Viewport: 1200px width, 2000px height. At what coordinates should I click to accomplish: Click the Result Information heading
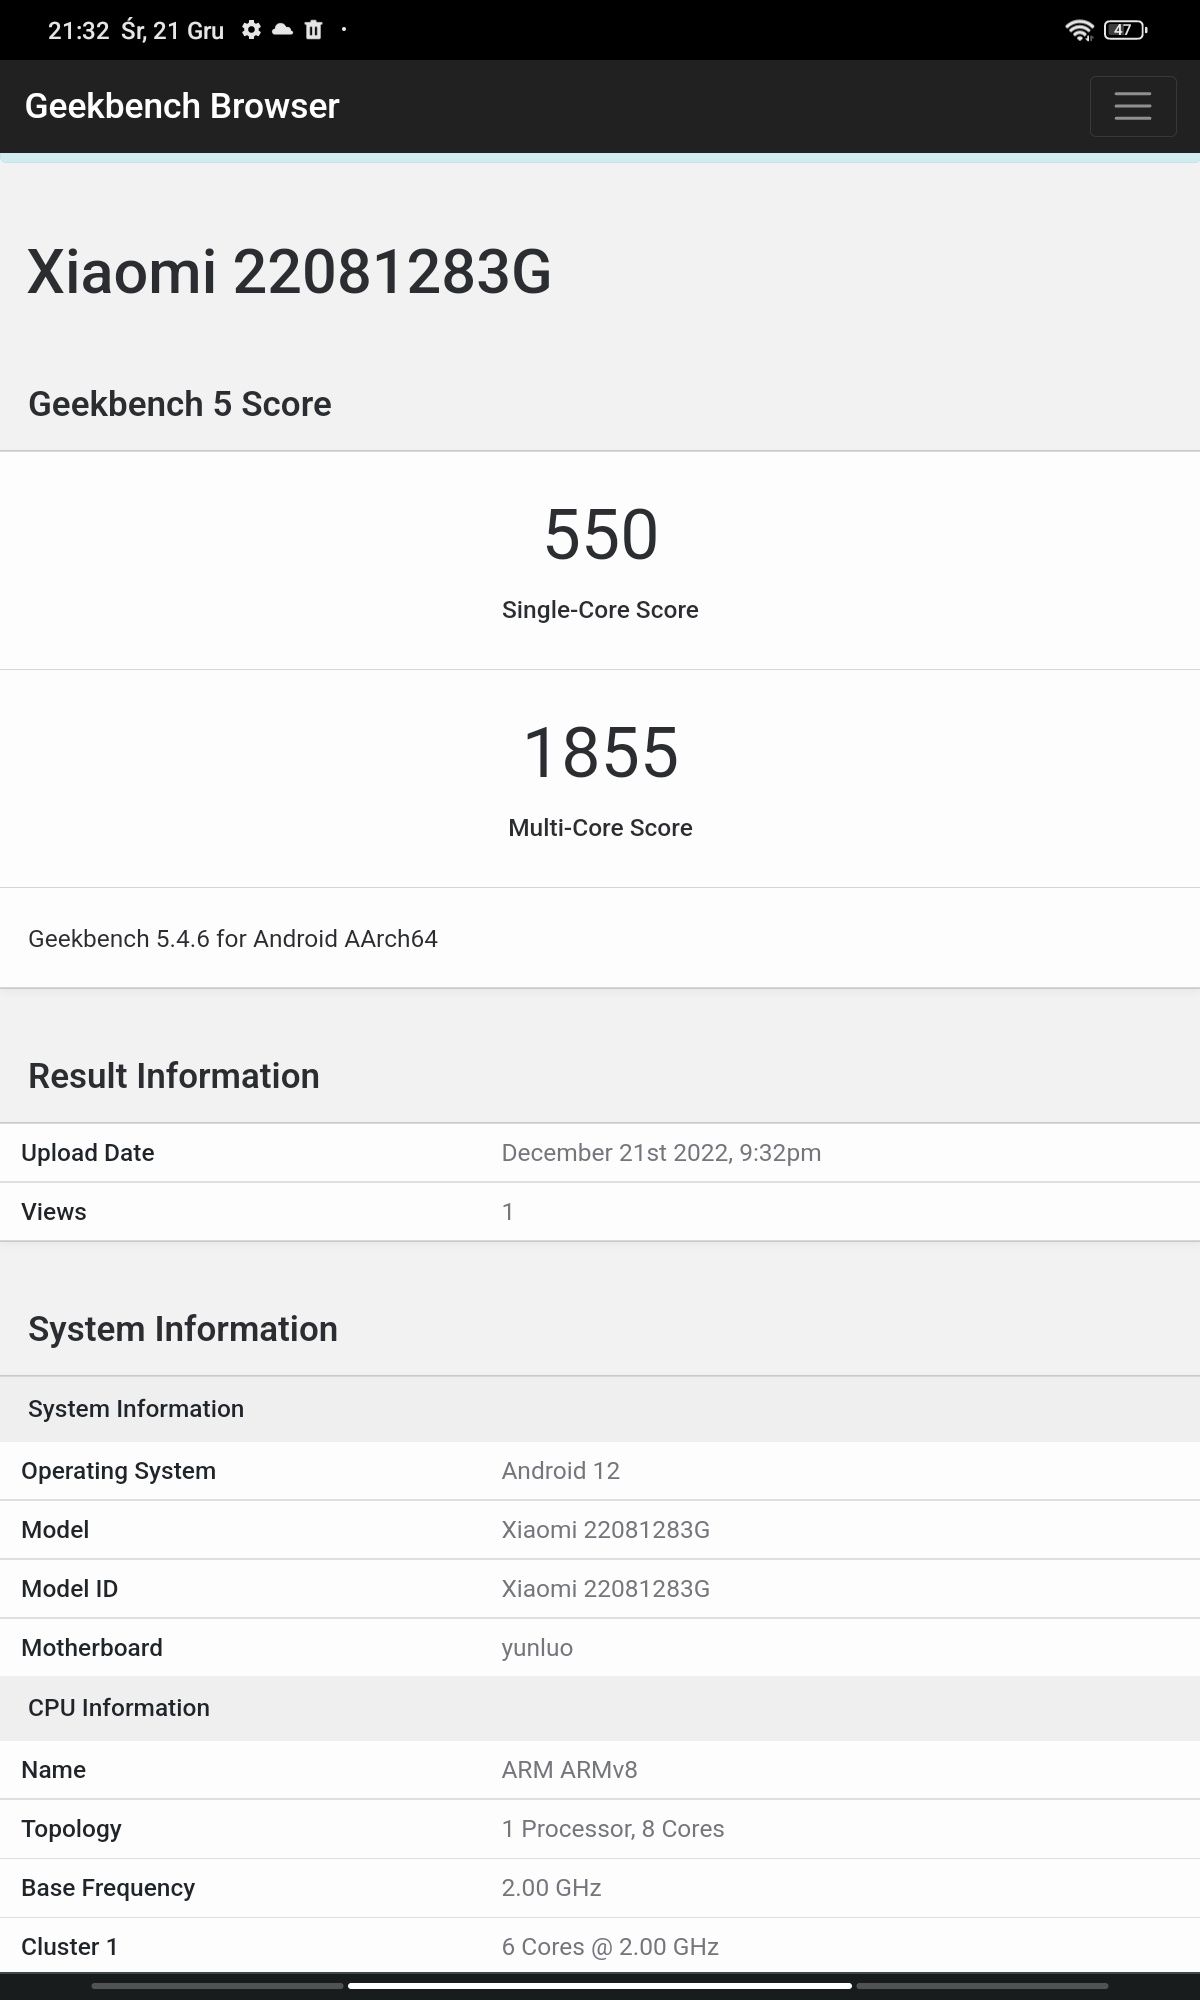pyautogui.click(x=174, y=1076)
